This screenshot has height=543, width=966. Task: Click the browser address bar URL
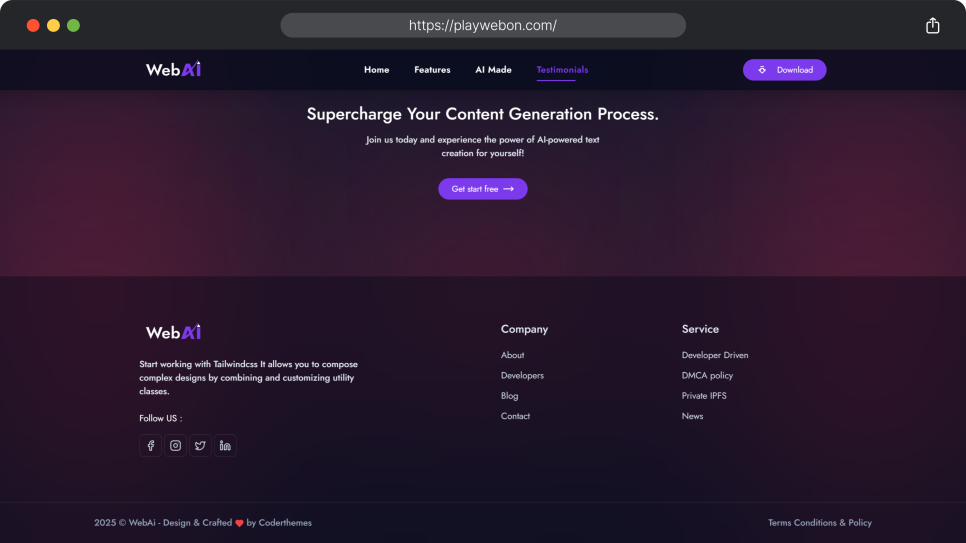pyautogui.click(x=483, y=25)
